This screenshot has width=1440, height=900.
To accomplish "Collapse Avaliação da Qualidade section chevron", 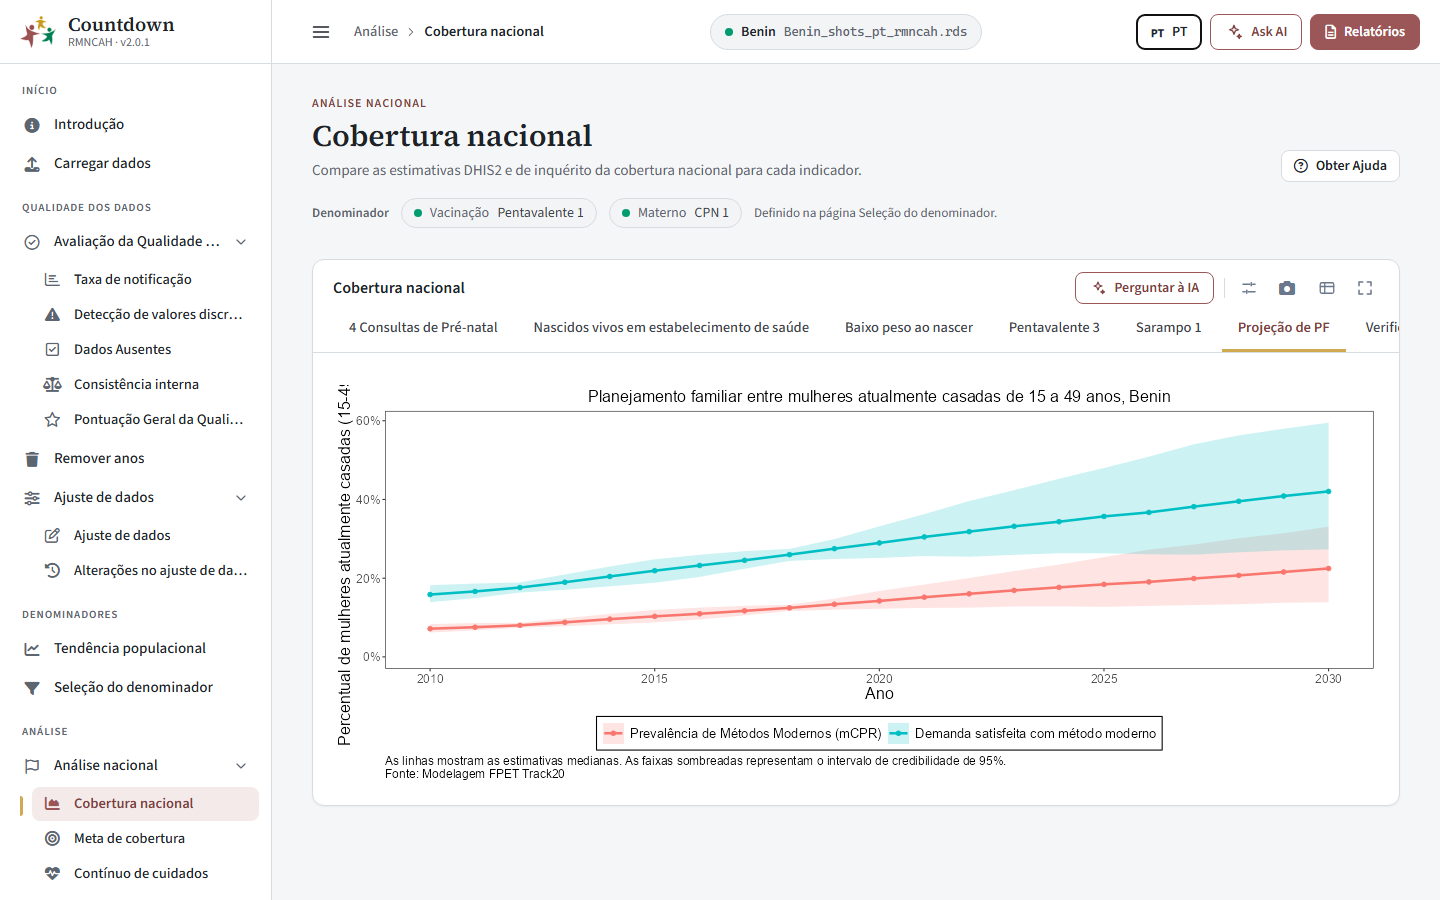I will click(x=241, y=242).
